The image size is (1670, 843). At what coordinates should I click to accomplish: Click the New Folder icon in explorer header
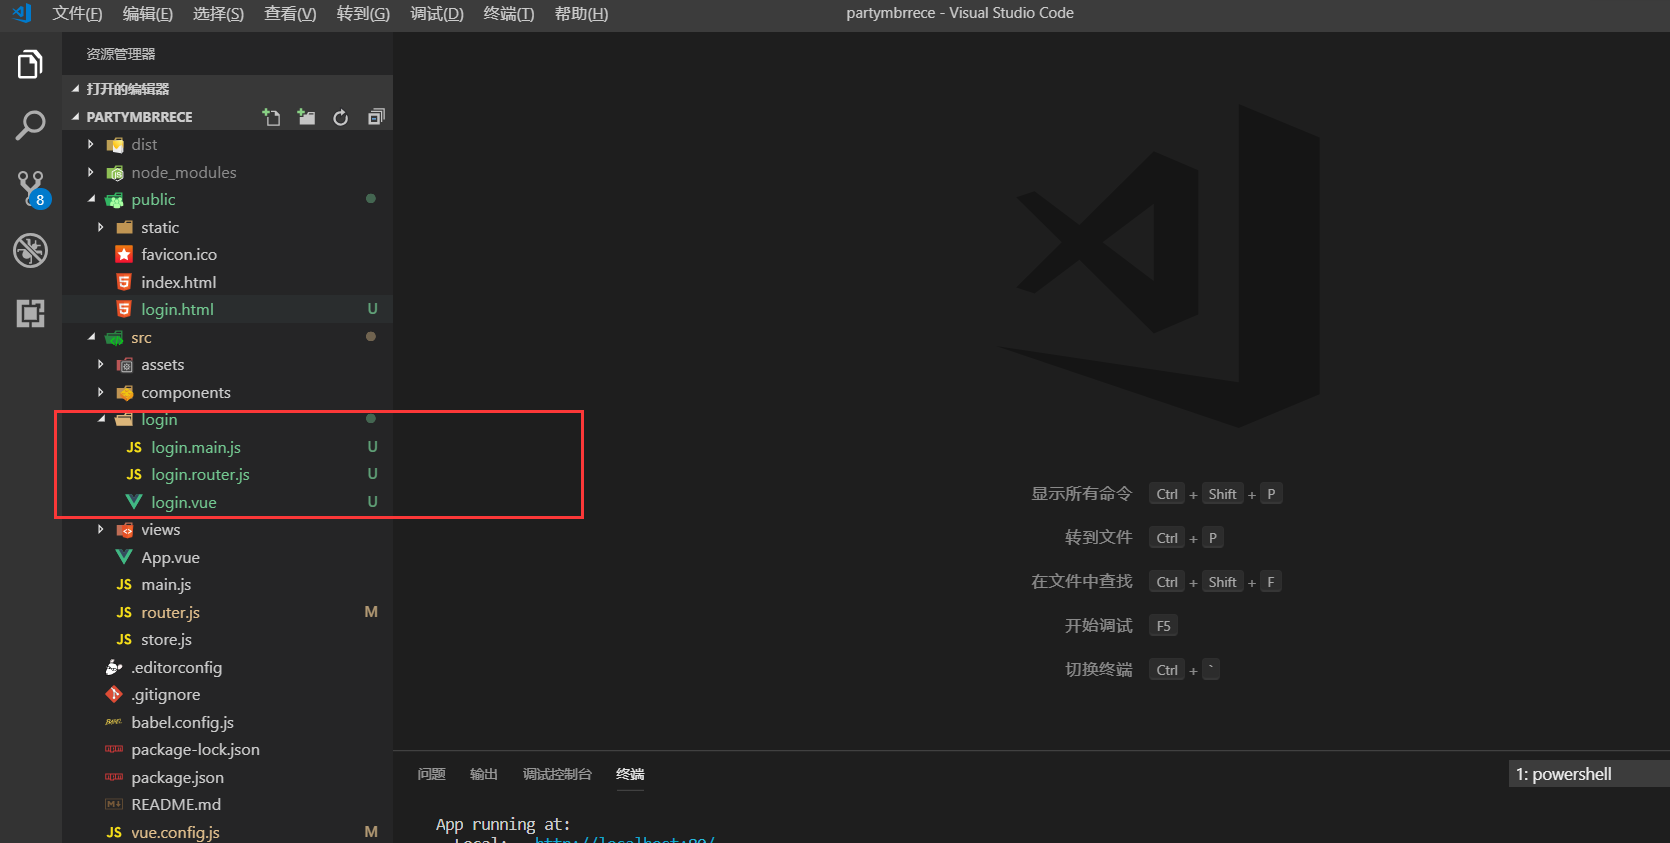[x=306, y=117]
